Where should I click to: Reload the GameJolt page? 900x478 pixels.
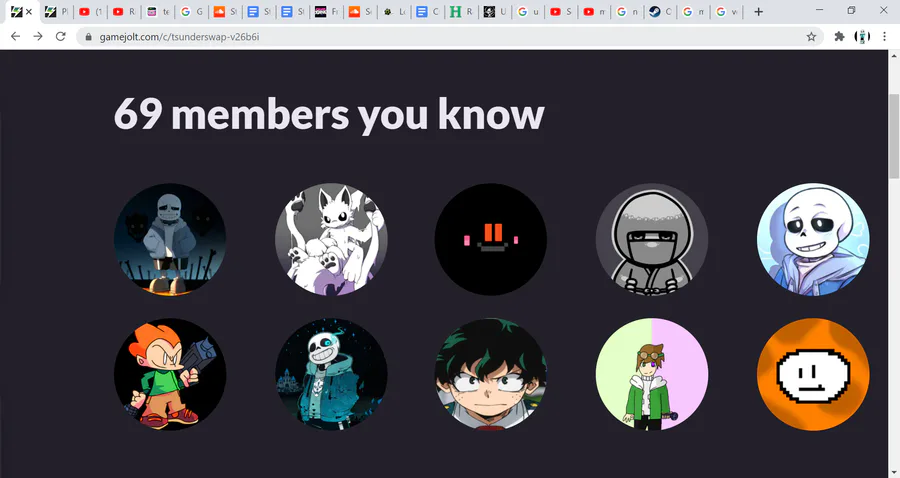[x=60, y=37]
